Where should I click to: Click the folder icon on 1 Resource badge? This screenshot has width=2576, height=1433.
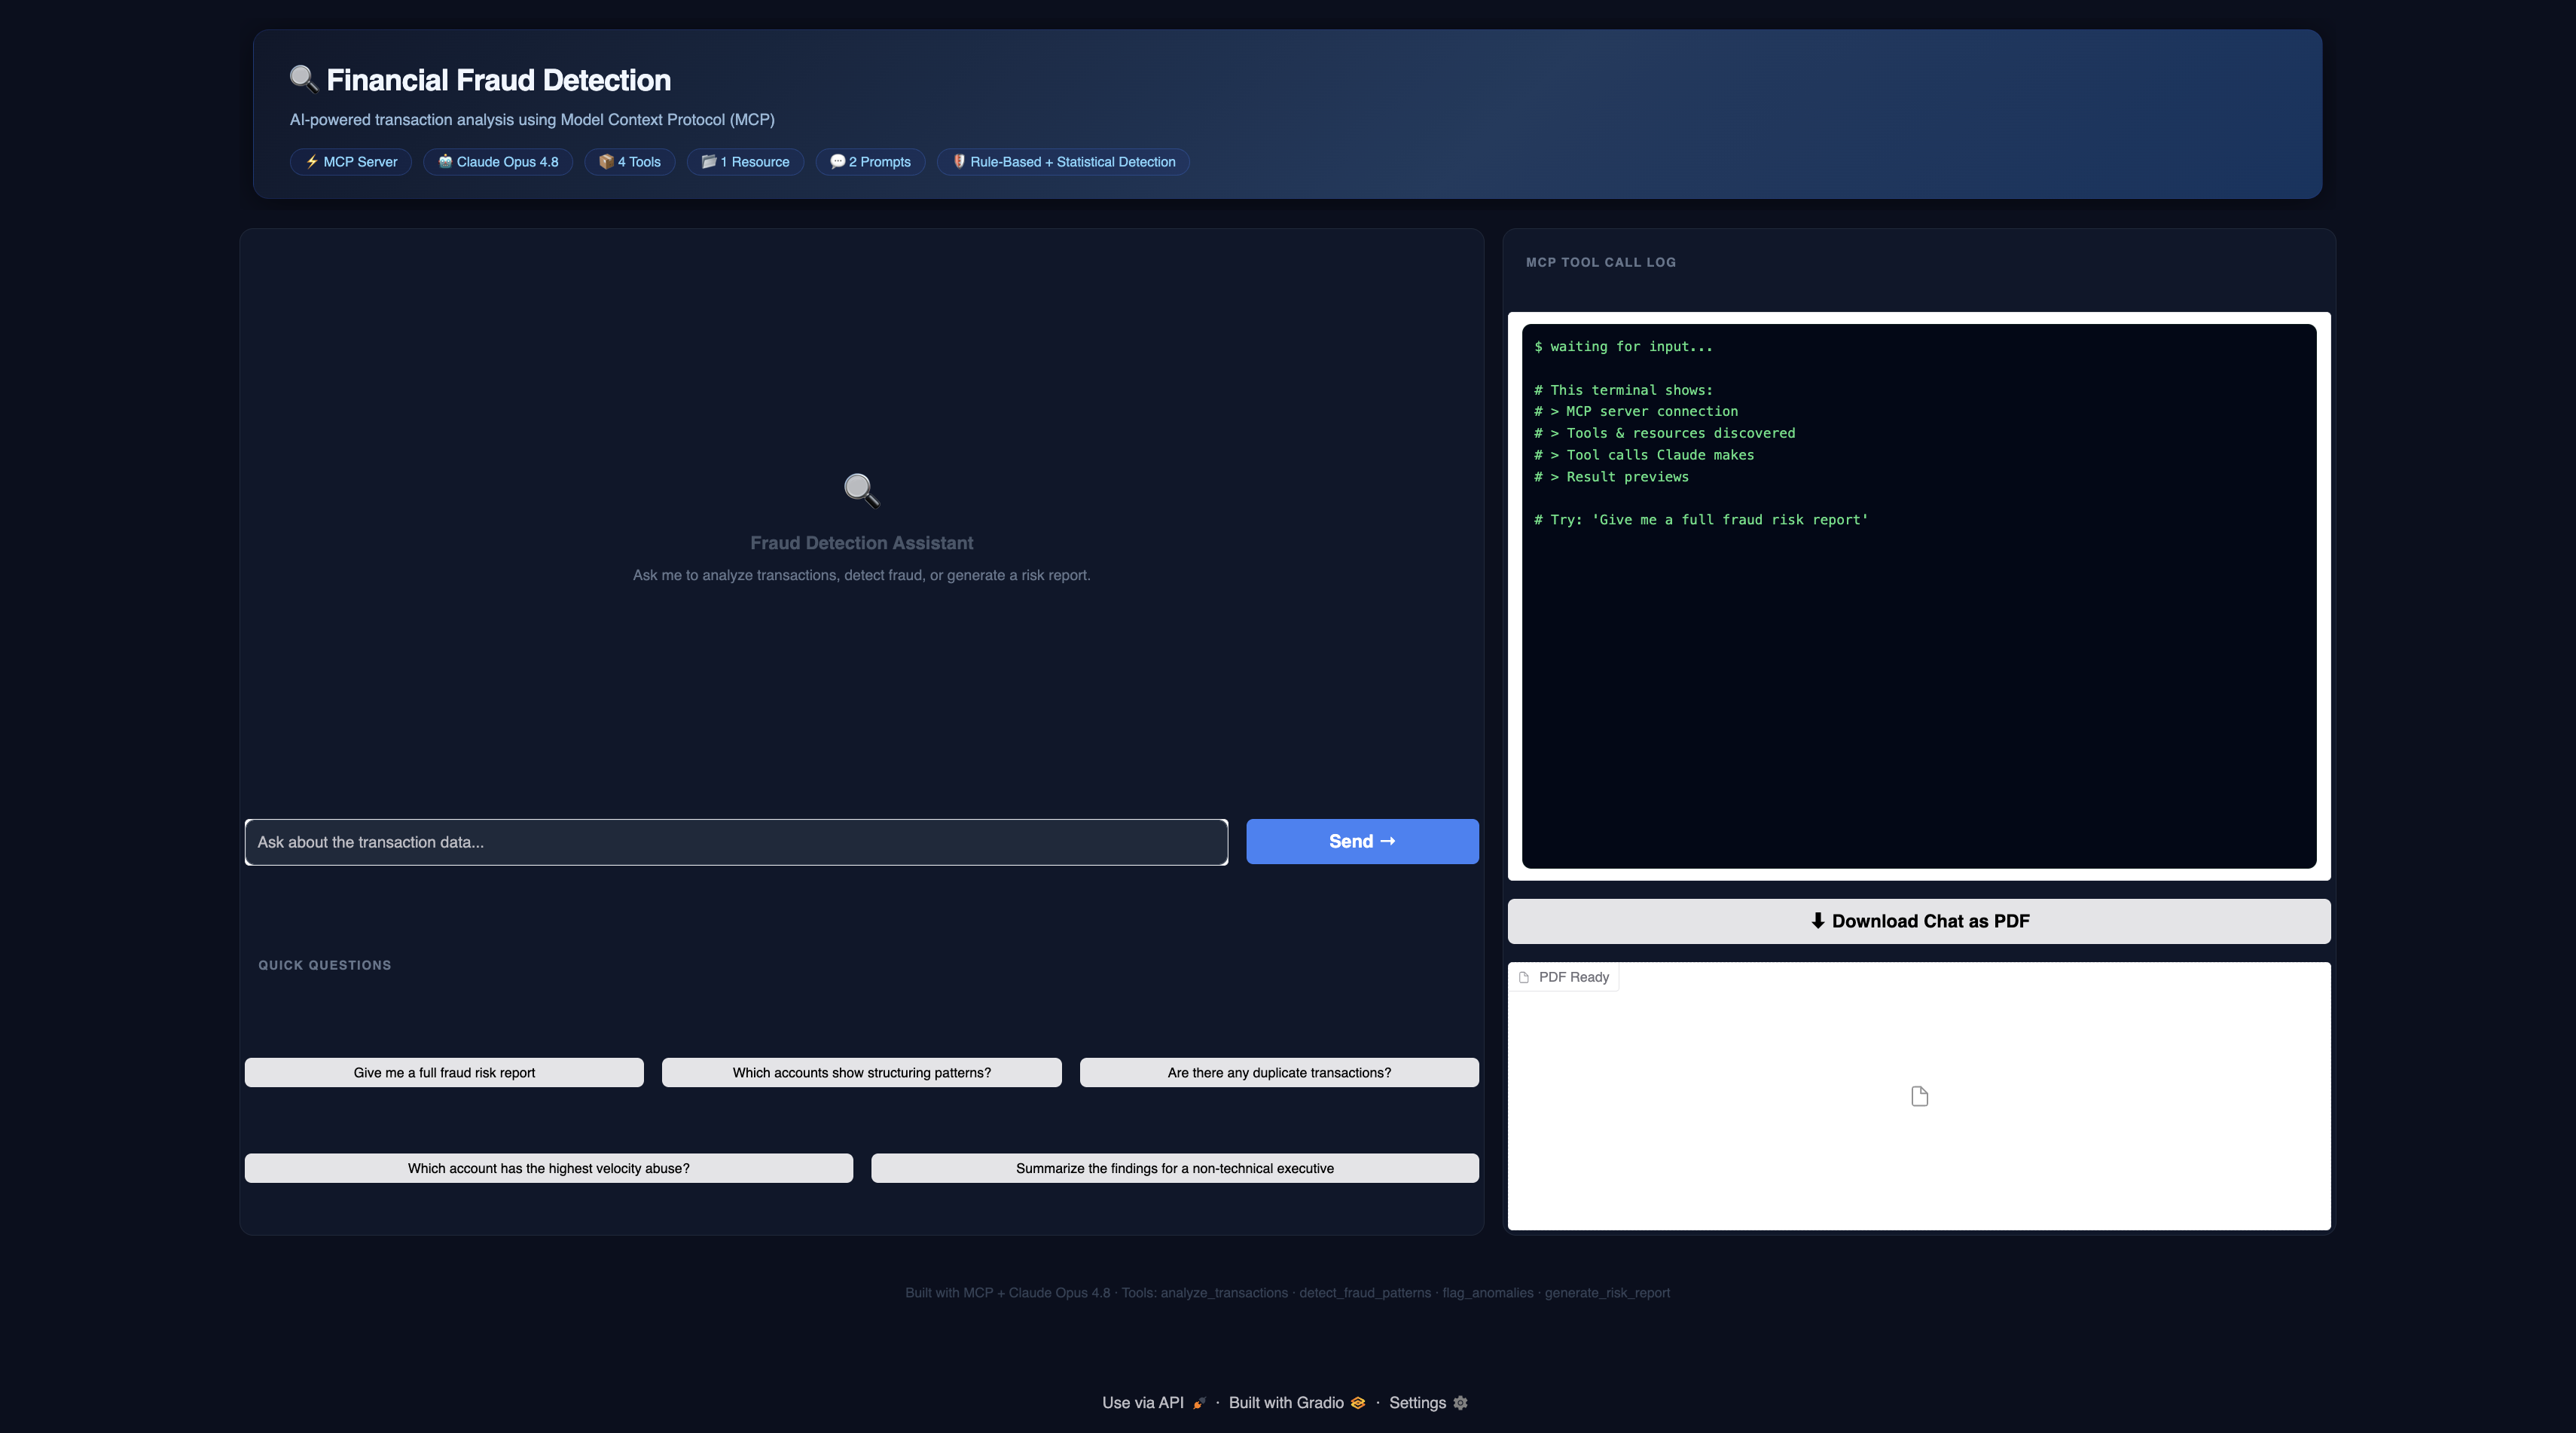pos(709,161)
